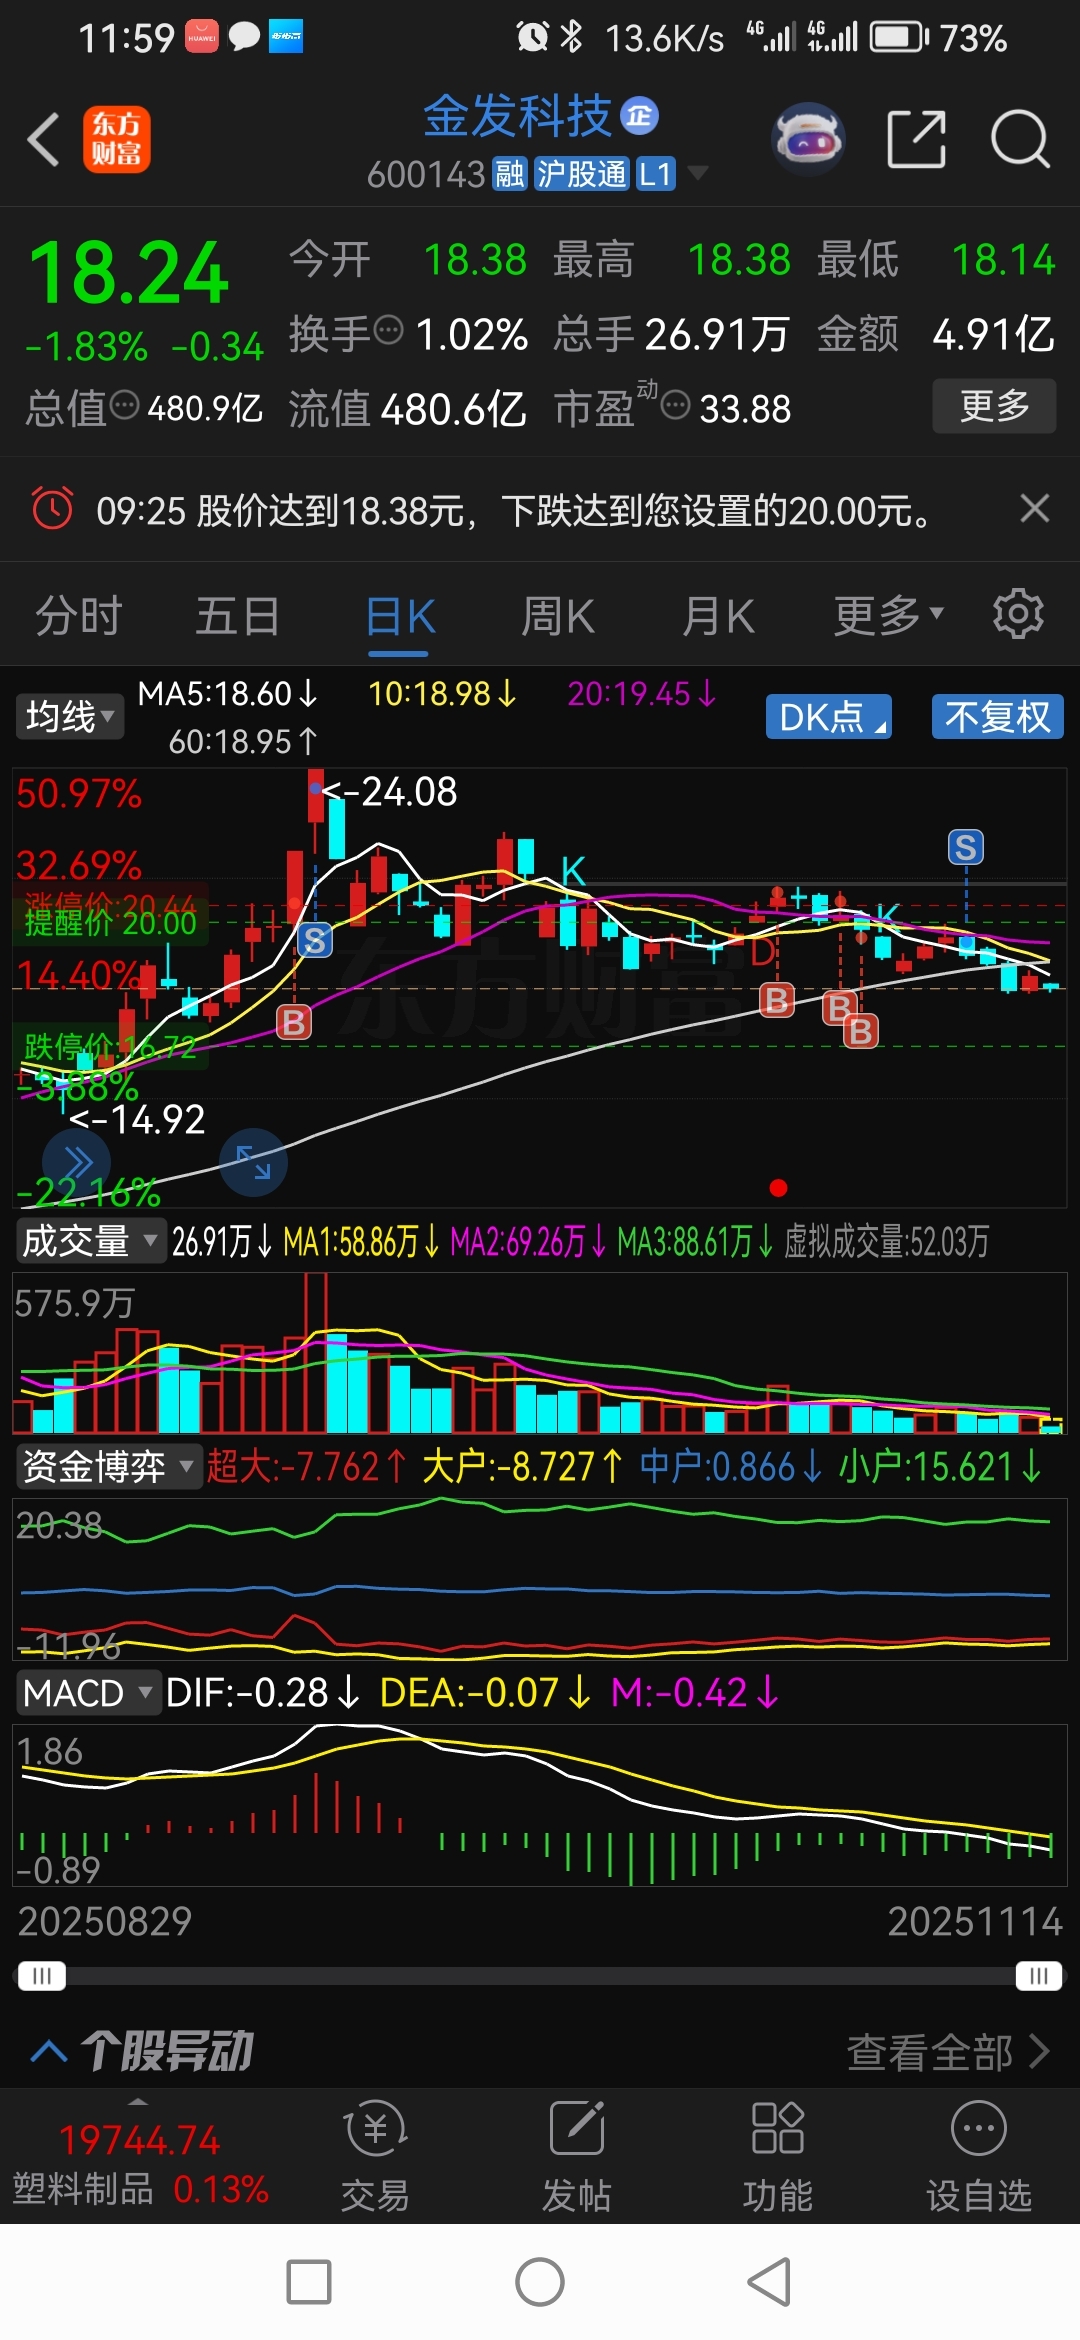Open the search magnifier icon

(x=1020, y=139)
